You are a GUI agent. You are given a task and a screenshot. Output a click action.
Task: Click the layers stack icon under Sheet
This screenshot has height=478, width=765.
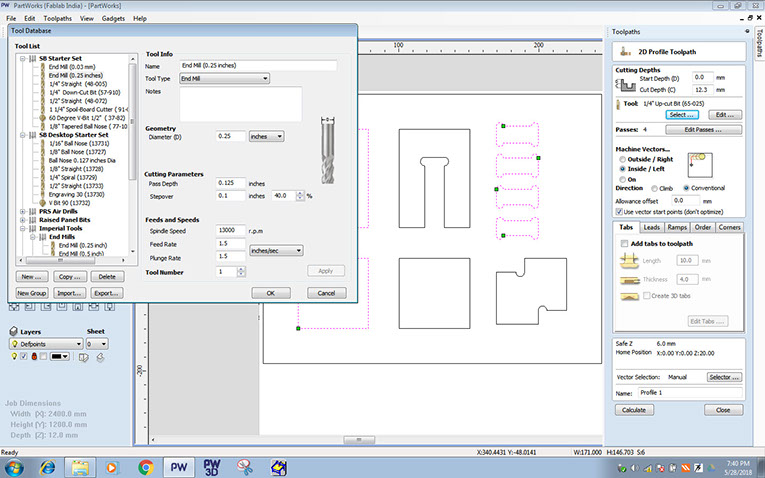pos(100,357)
